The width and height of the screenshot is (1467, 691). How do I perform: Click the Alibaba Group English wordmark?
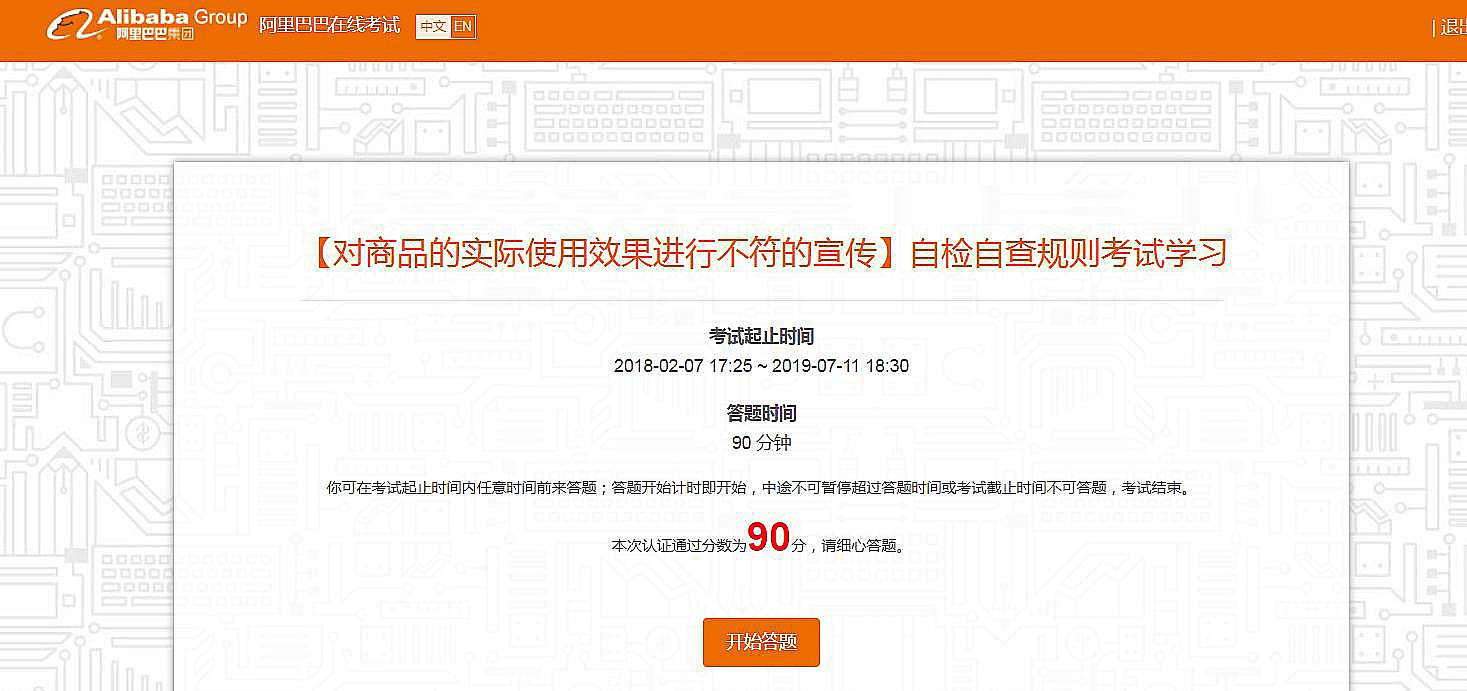click(x=172, y=17)
